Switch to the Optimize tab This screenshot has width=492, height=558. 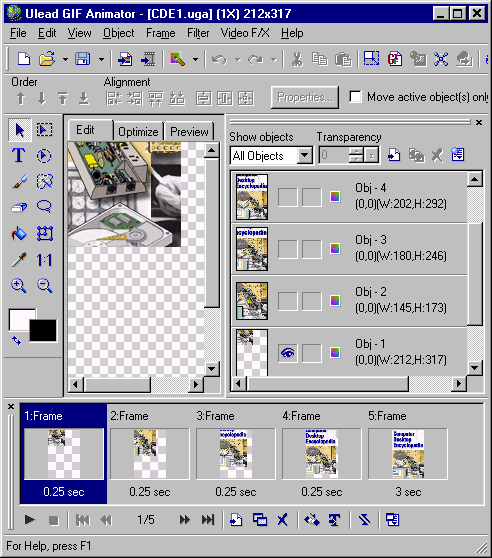tap(138, 131)
